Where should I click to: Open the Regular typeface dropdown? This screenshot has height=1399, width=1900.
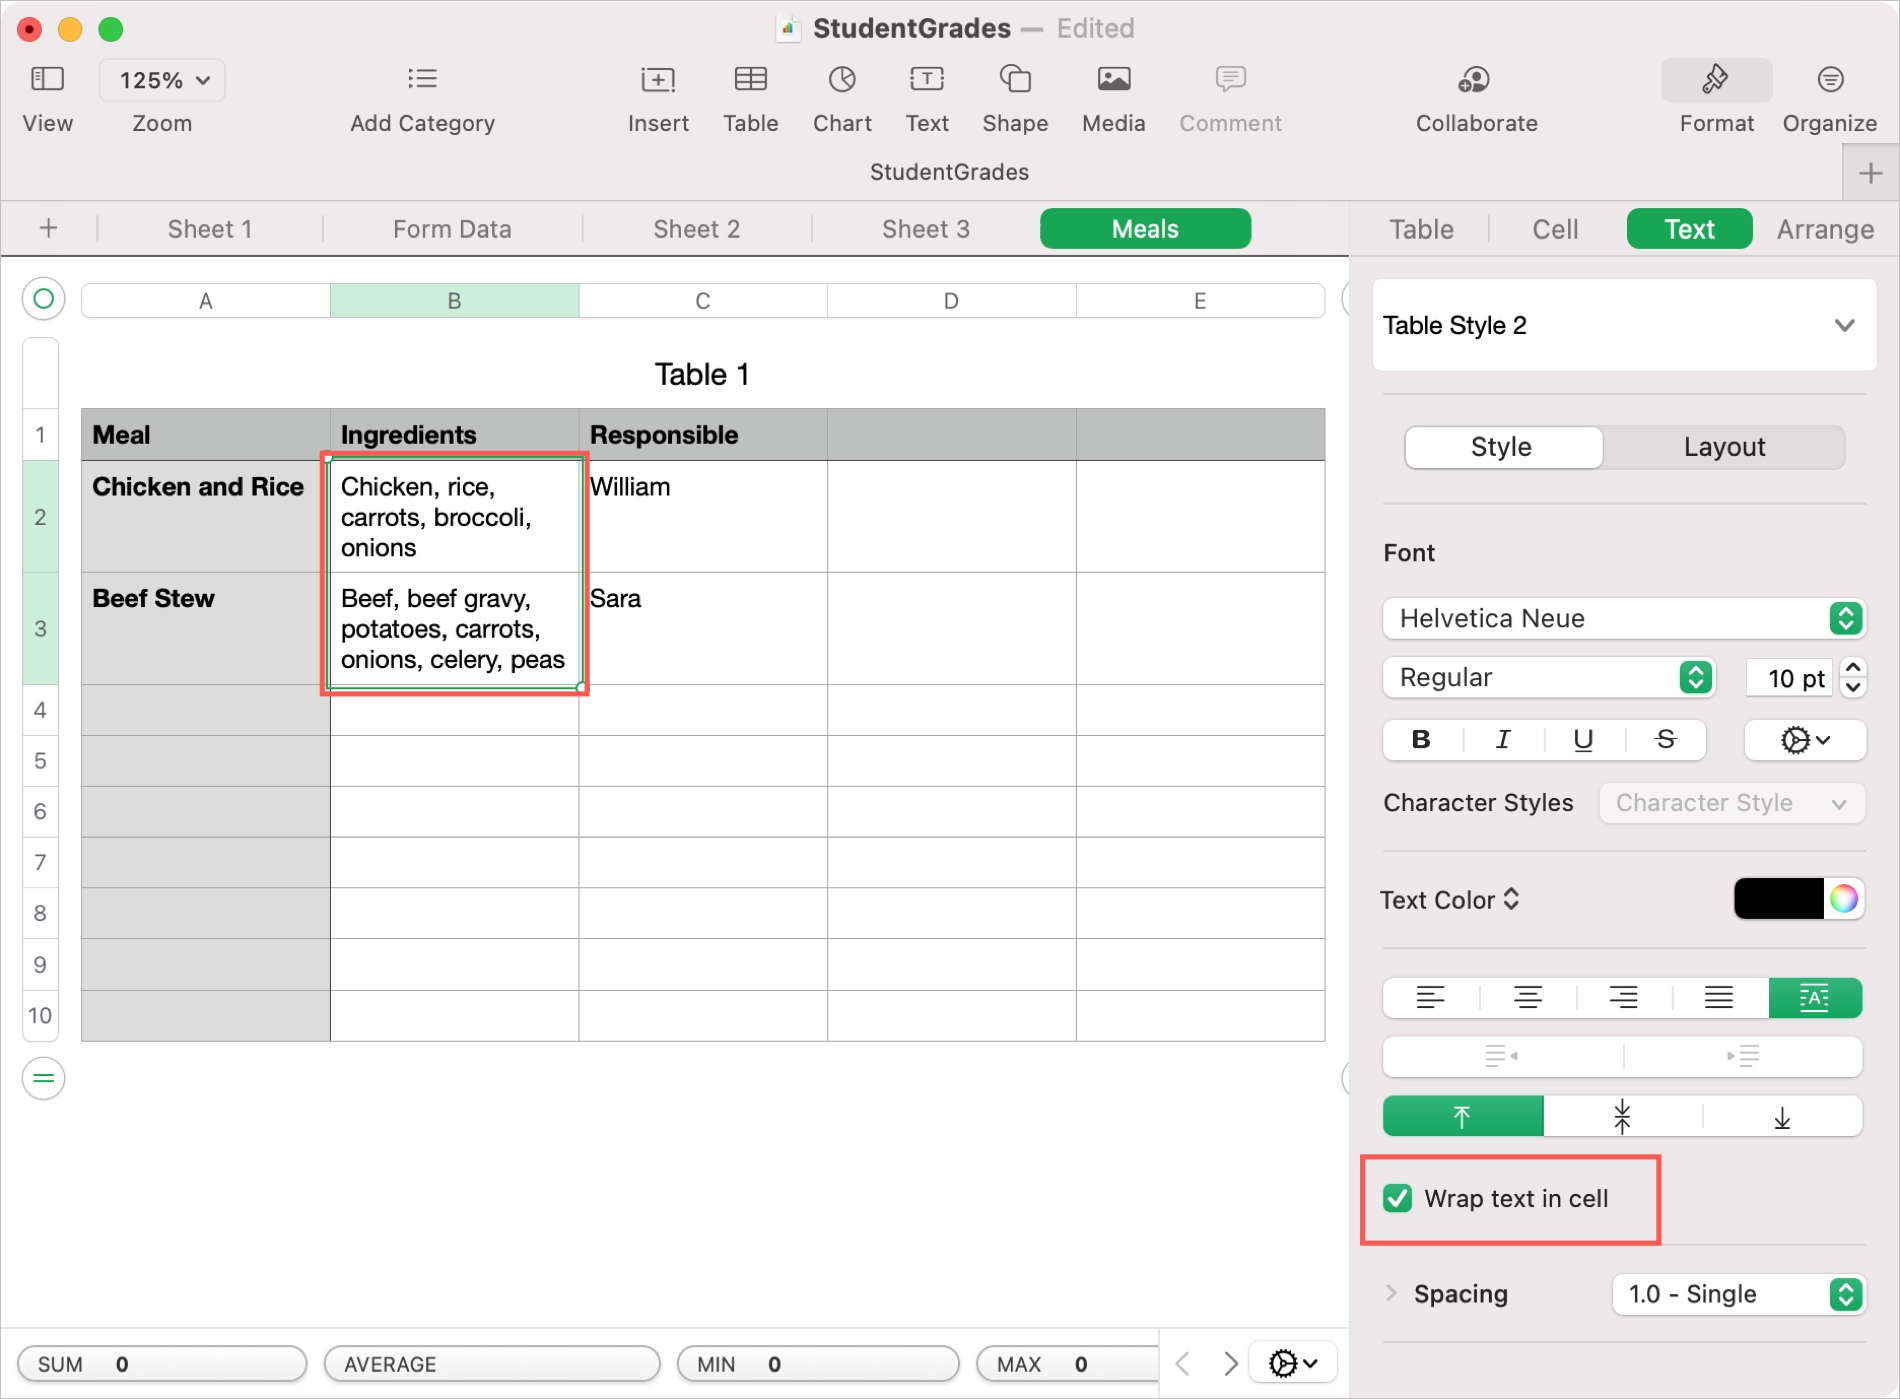pos(1549,677)
